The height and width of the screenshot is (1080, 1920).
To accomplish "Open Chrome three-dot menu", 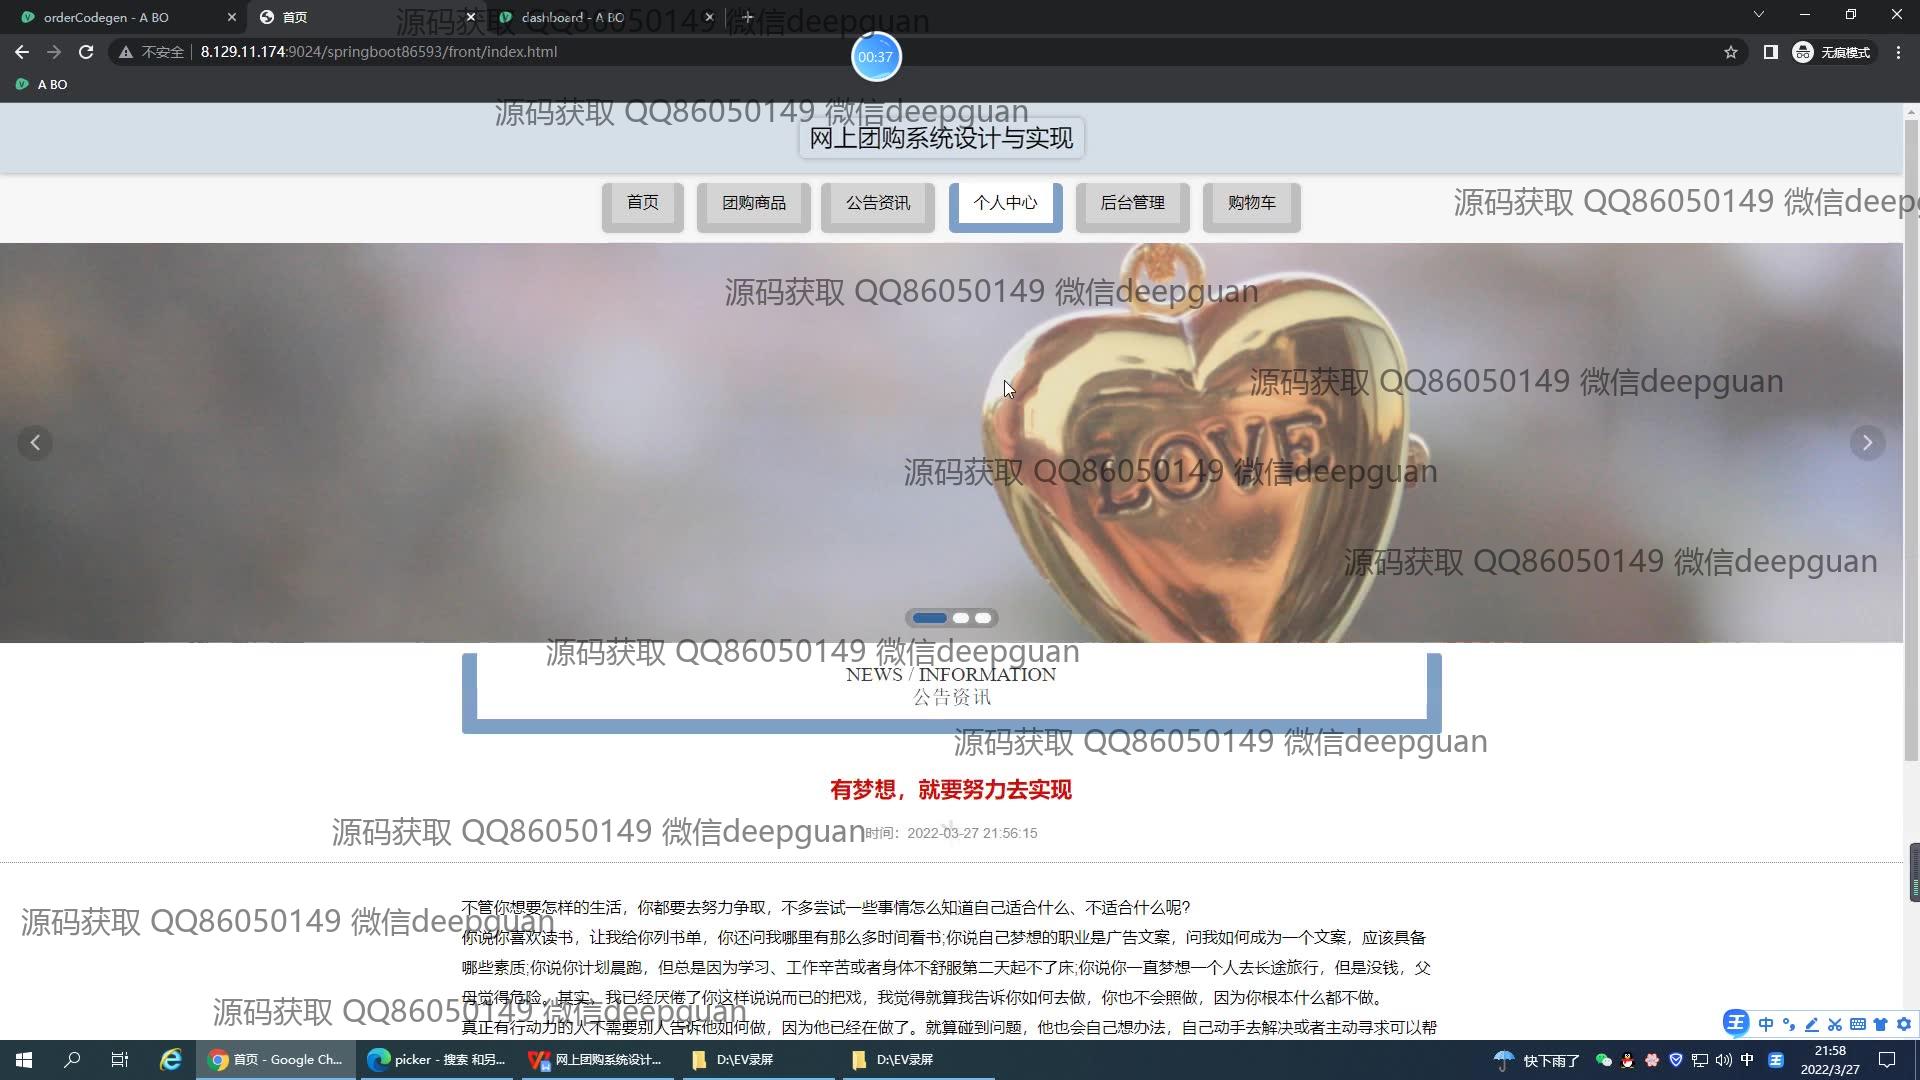I will tap(1898, 52).
